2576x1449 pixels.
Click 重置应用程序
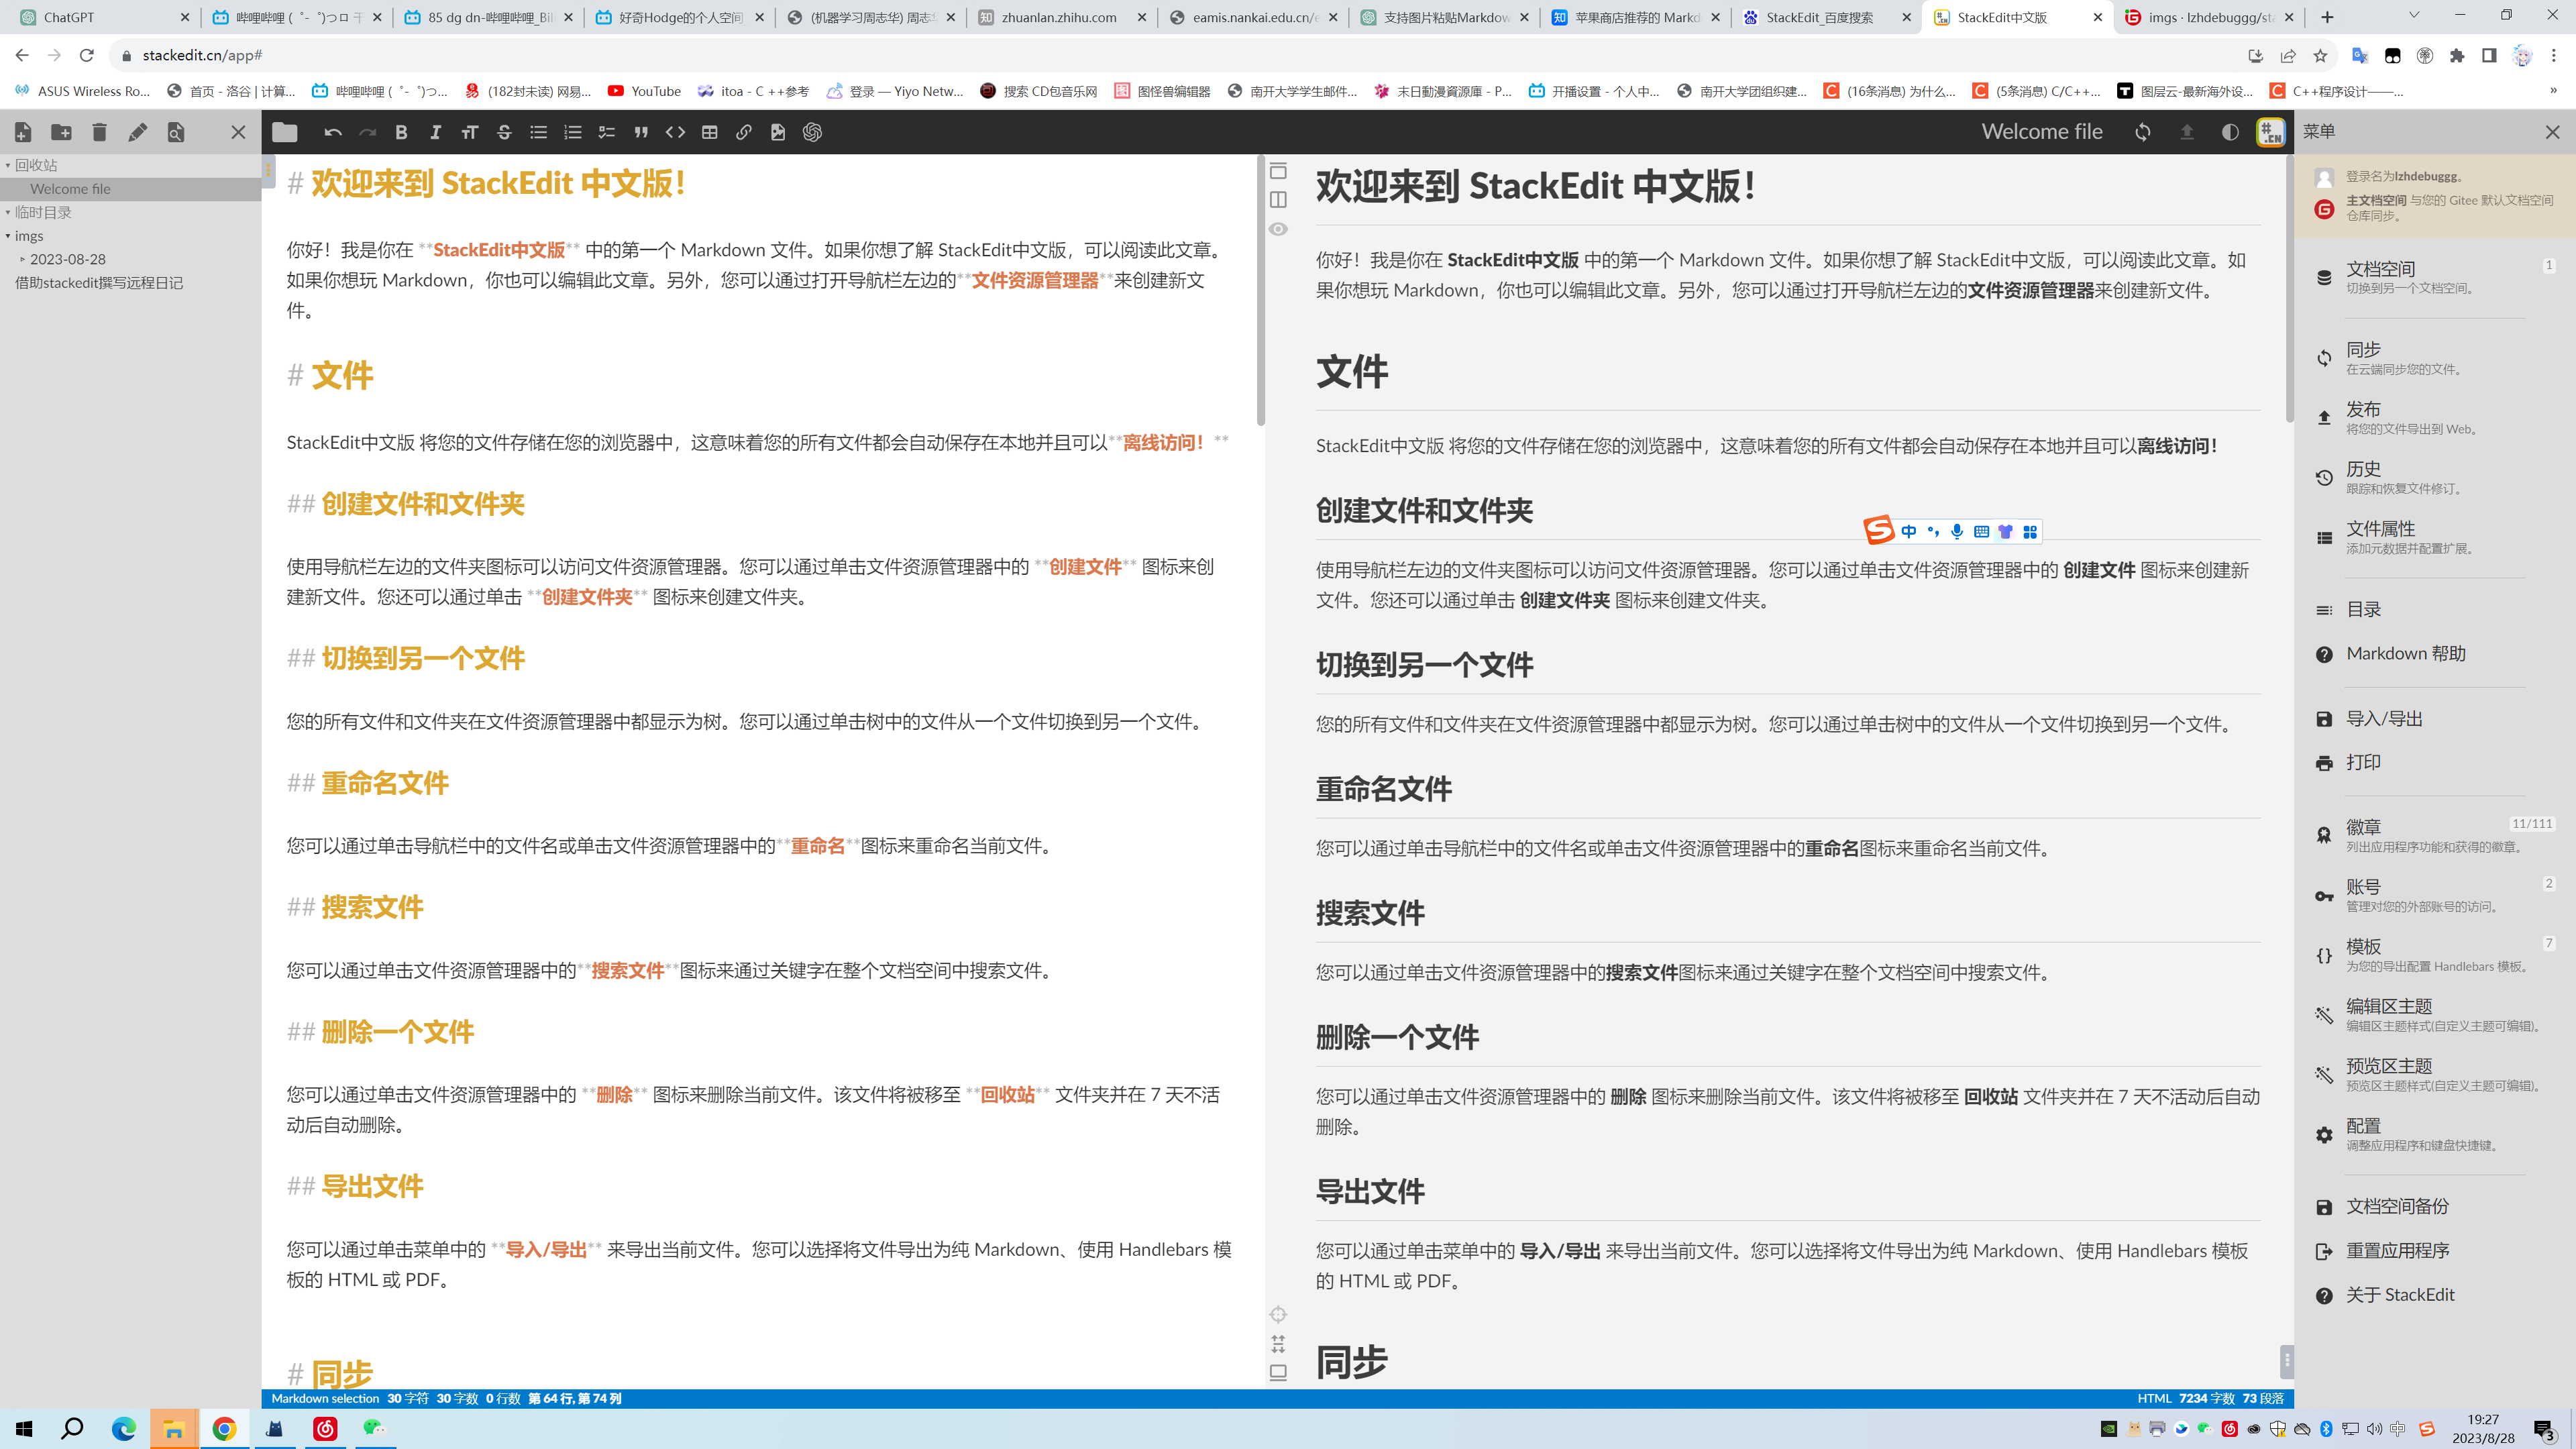click(2434, 1250)
